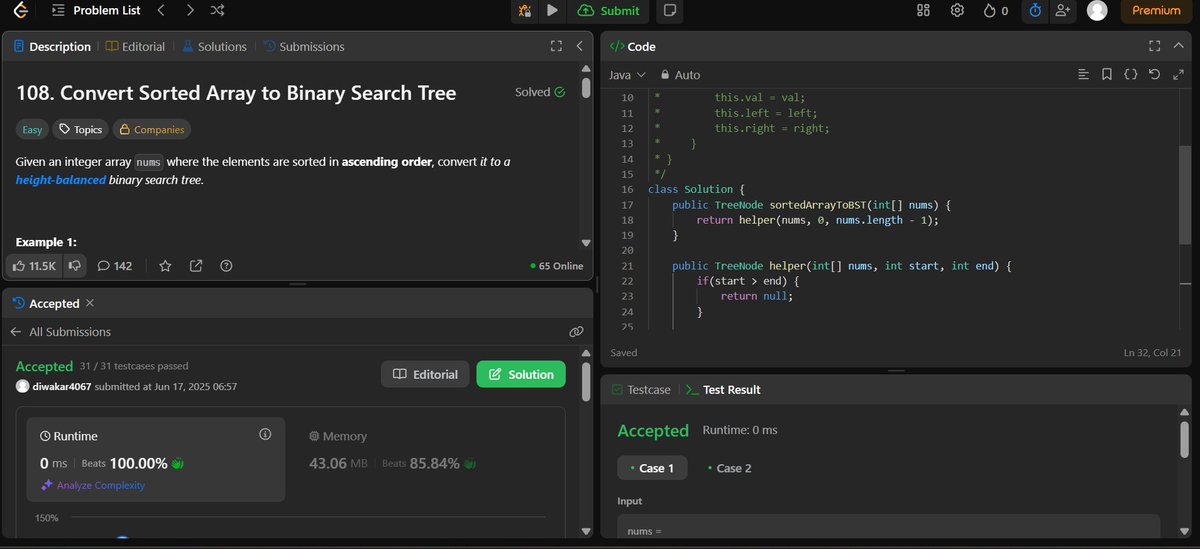Viewport: 1200px width, 549px height.
Task: Click the diwakar4067 username
Action: click(x=62, y=386)
